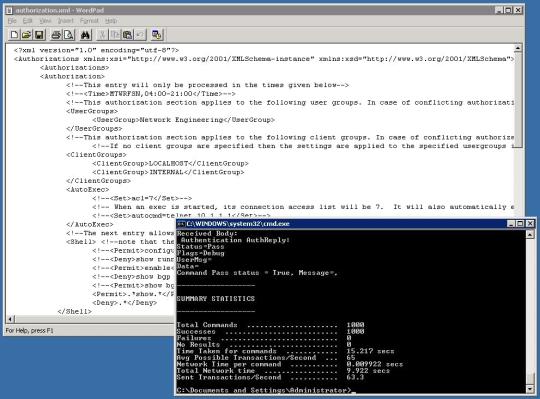Click the cmd.exe title bar system icon

(x=181, y=224)
